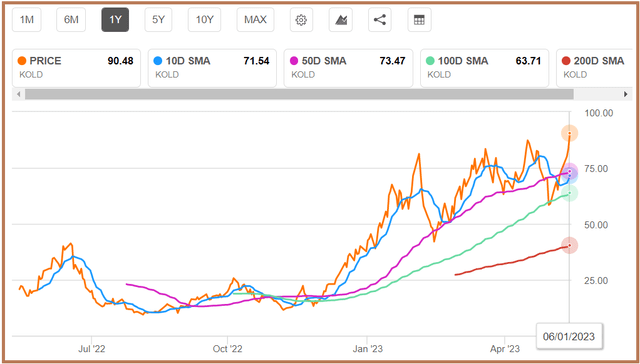This screenshot has width=640, height=364.
Task: Click the orange PRICE color dot
Action: click(22, 61)
